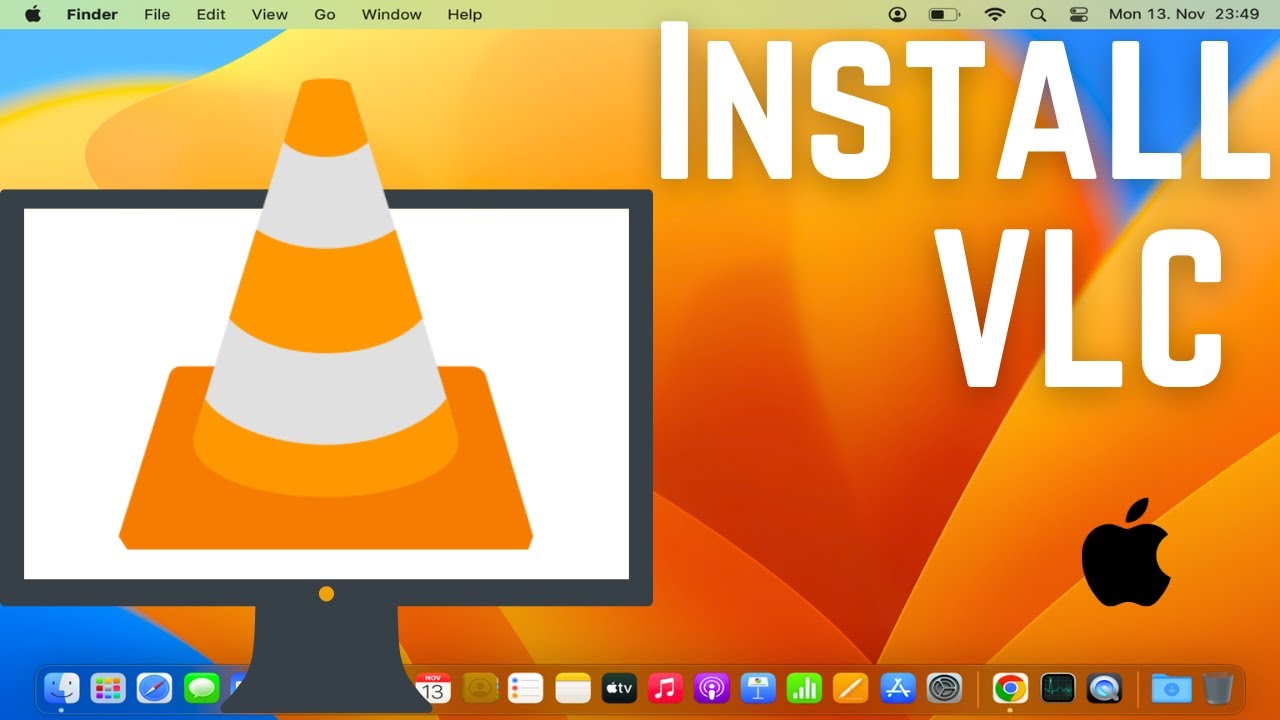Viewport: 1280px width, 720px height.
Task: Launch the Music app from the dock
Action: 665,688
